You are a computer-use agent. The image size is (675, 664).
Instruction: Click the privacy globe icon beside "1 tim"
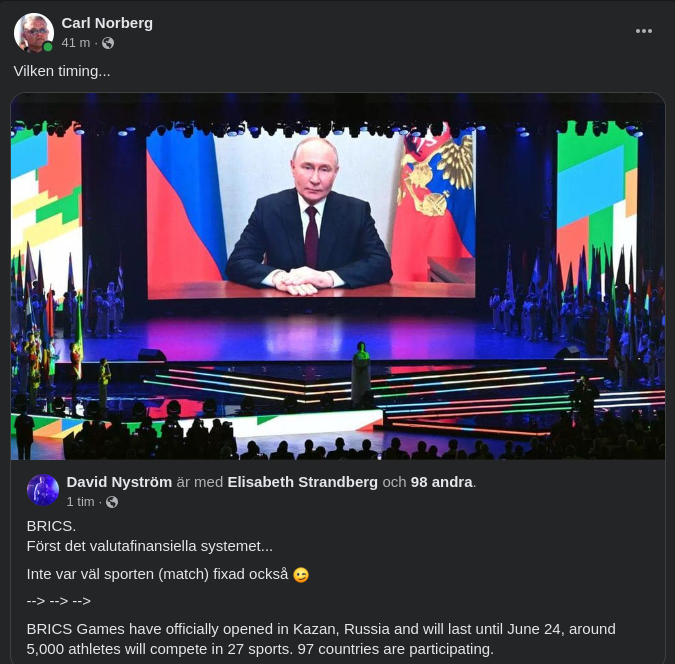[112, 502]
